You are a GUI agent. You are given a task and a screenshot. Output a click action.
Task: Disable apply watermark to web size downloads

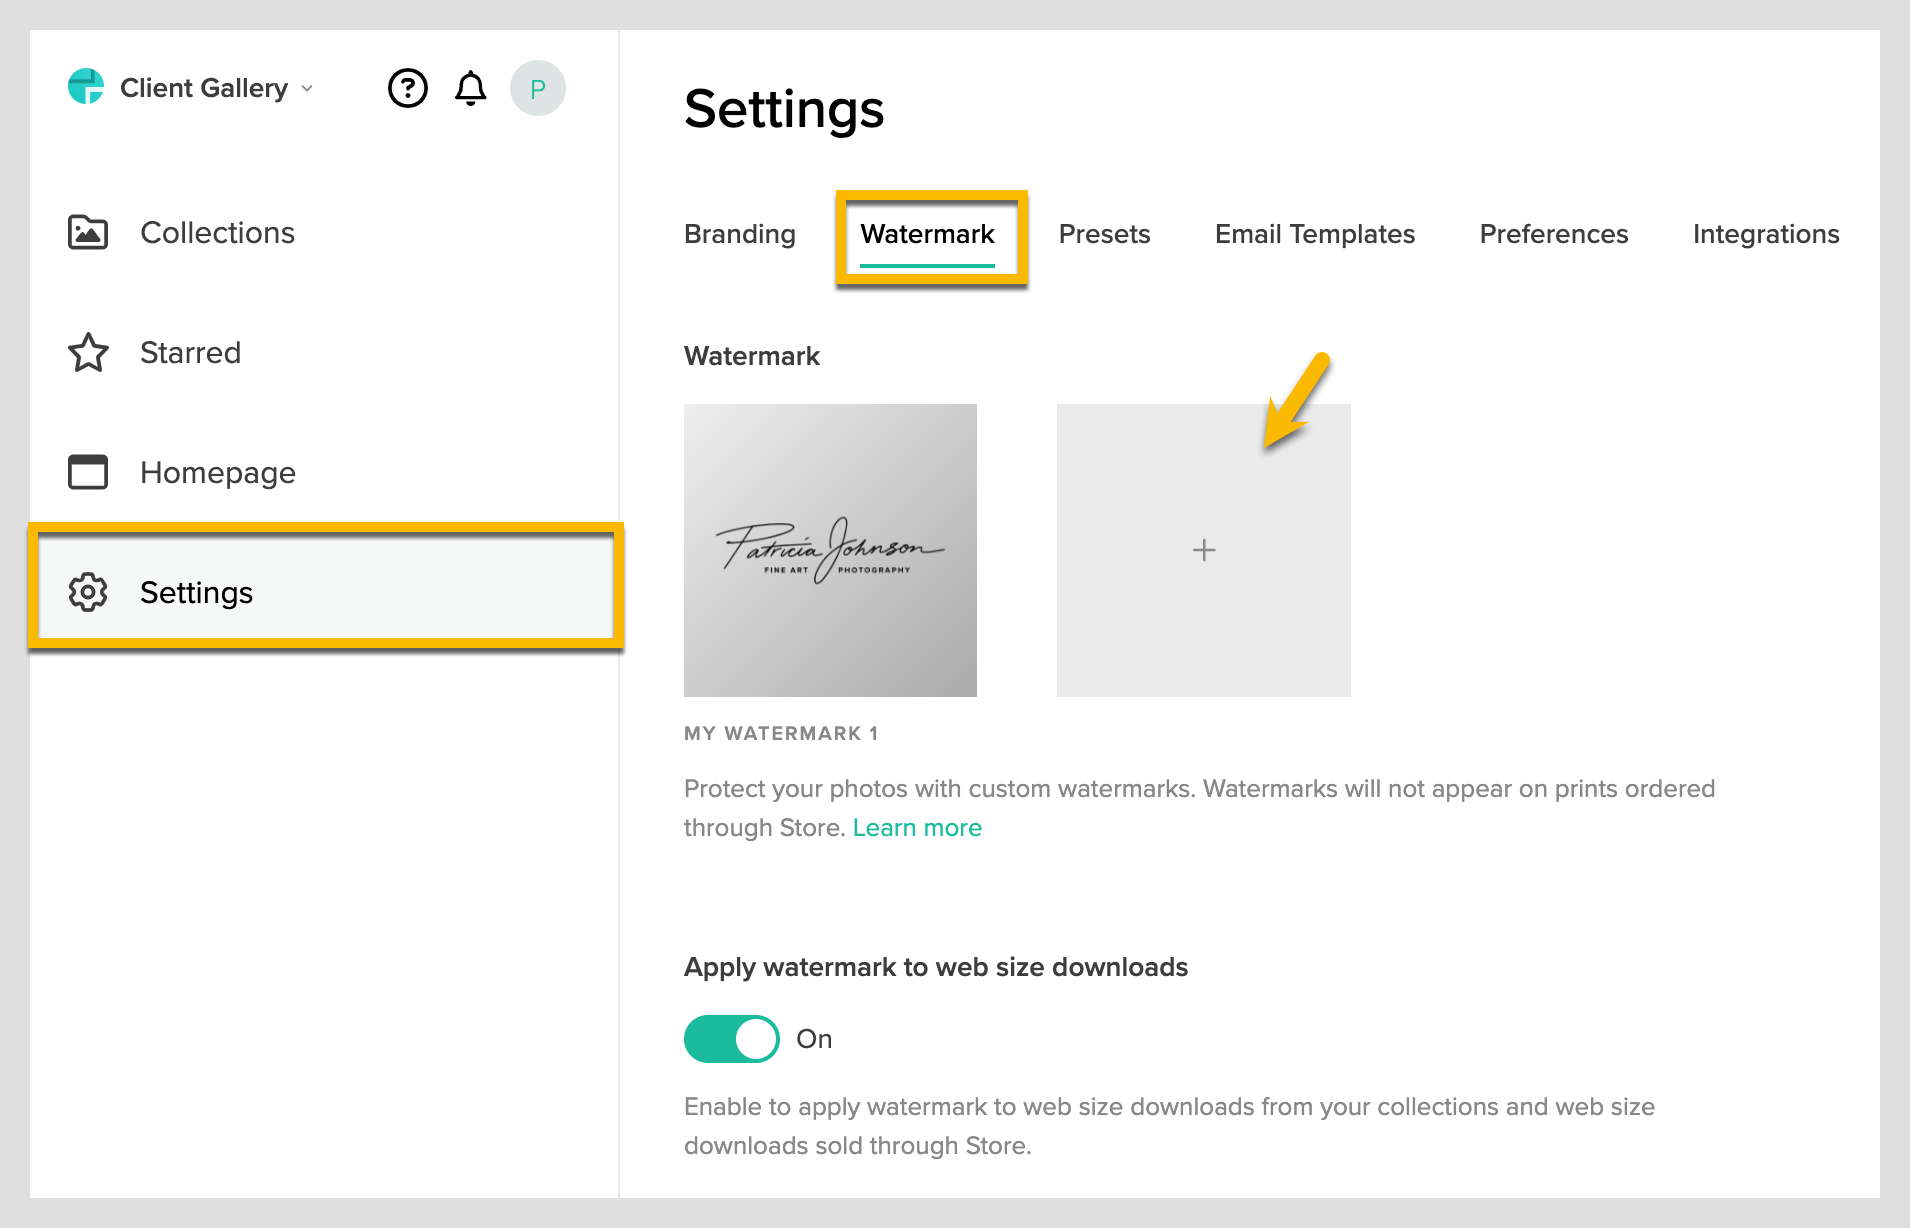(730, 1039)
